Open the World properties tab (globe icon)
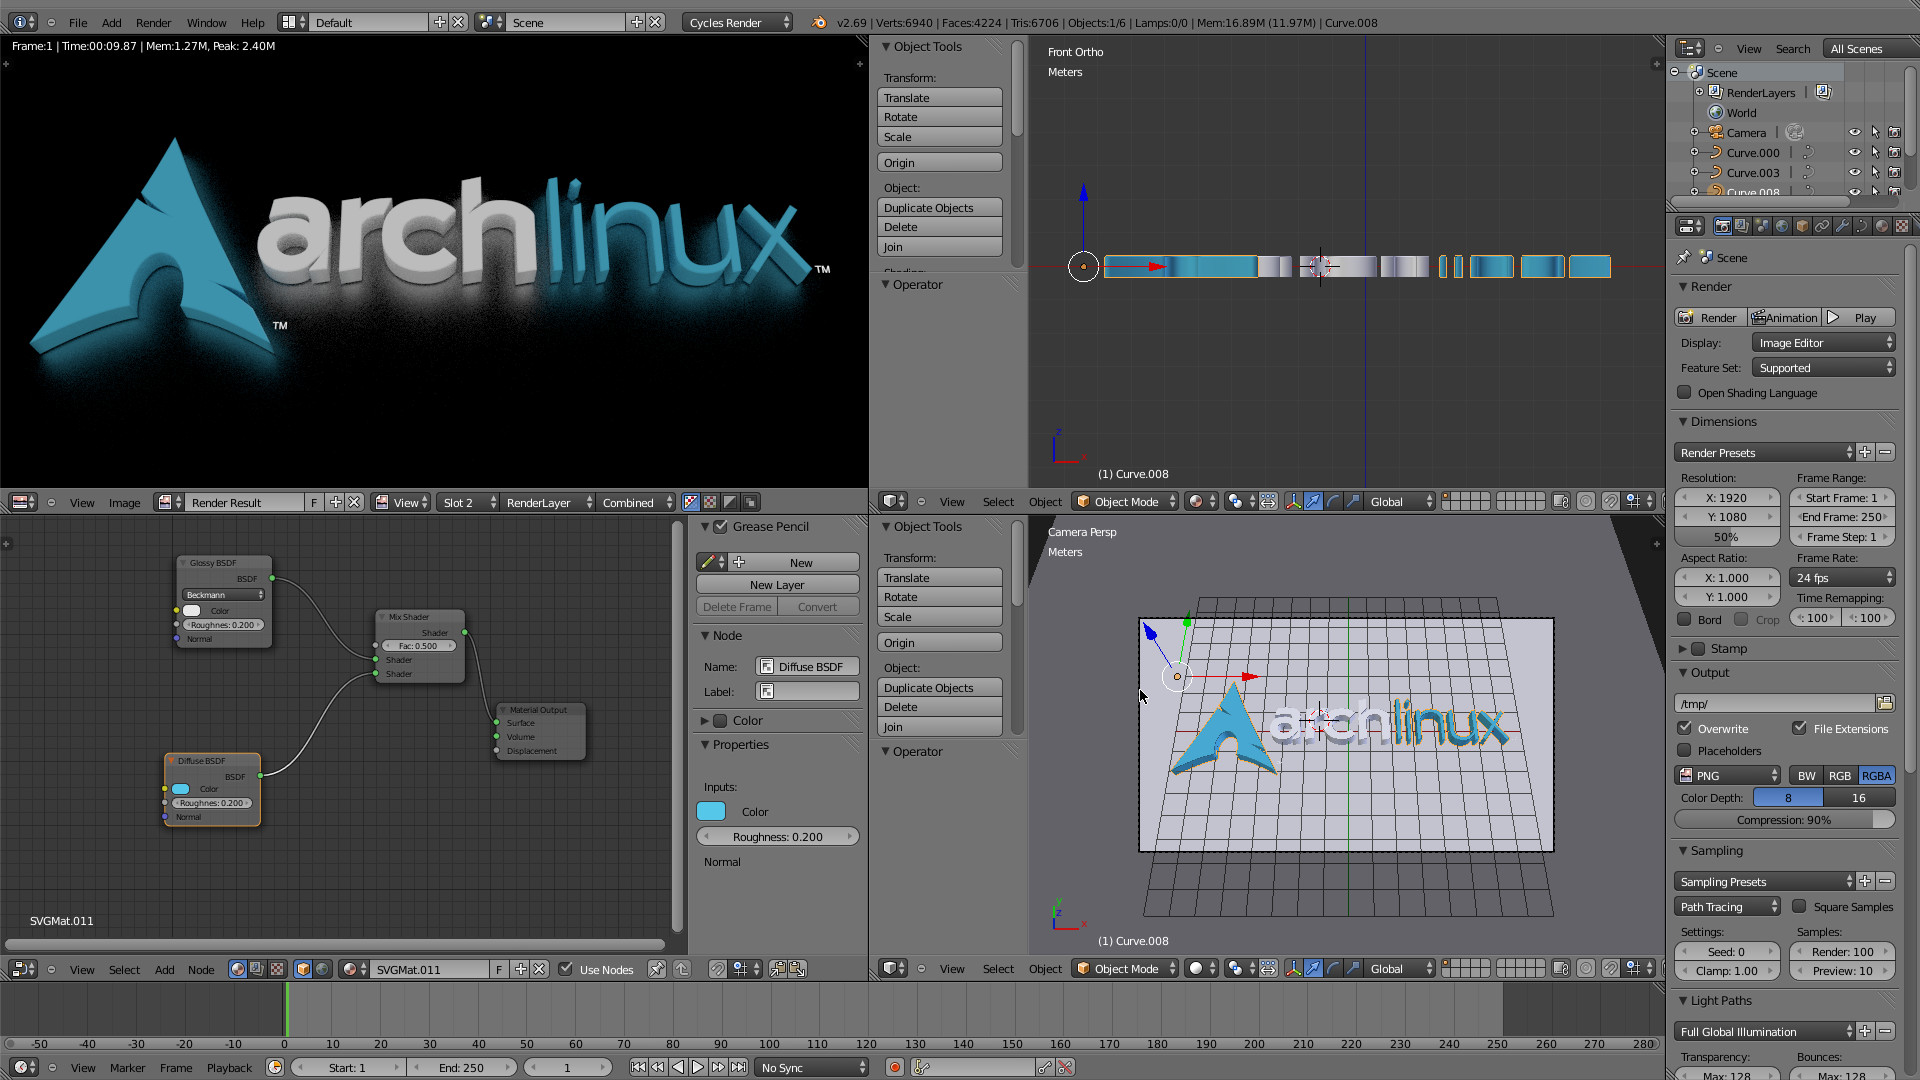This screenshot has height=1080, width=1920. (1782, 226)
